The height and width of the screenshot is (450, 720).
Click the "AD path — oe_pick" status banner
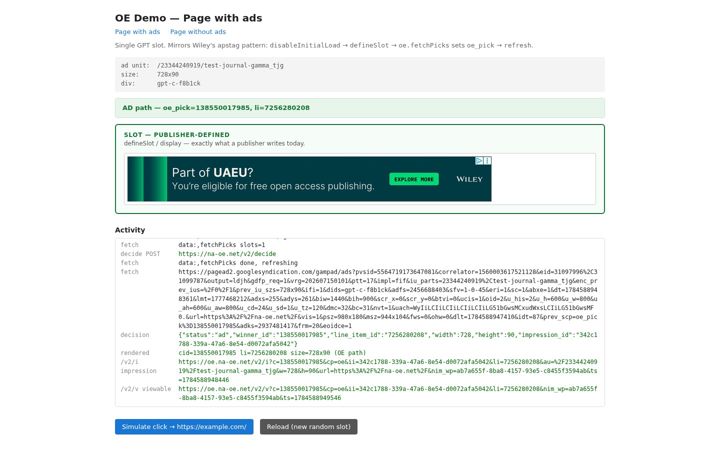coord(360,108)
